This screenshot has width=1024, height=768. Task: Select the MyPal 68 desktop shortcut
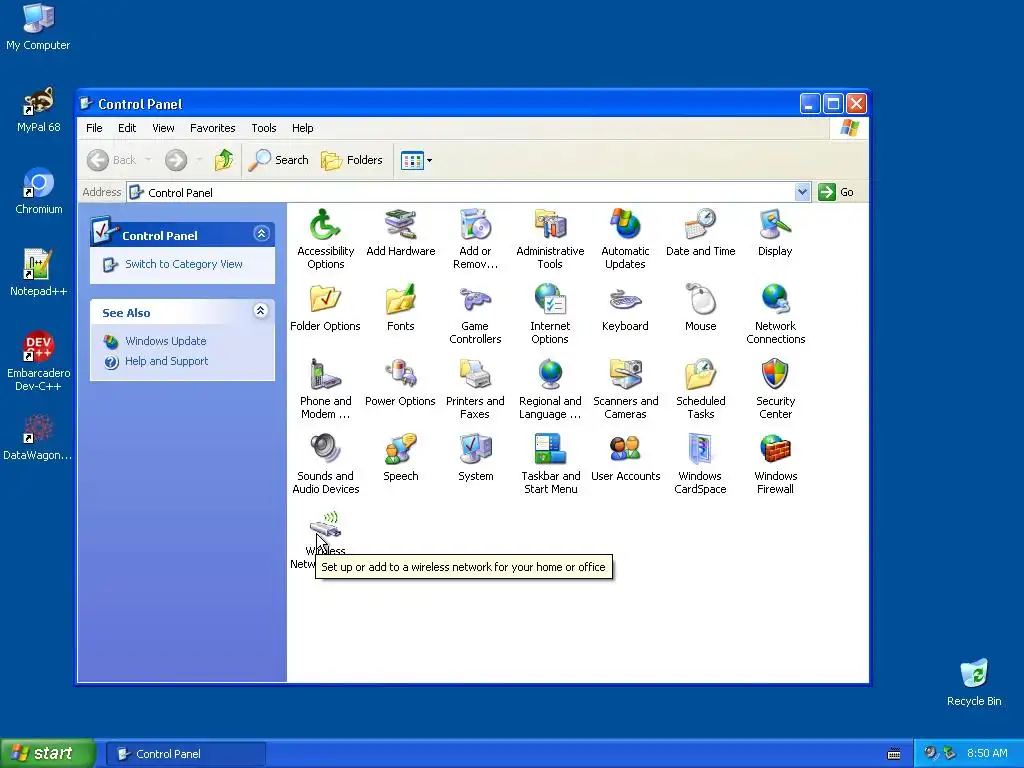pyautogui.click(x=39, y=110)
